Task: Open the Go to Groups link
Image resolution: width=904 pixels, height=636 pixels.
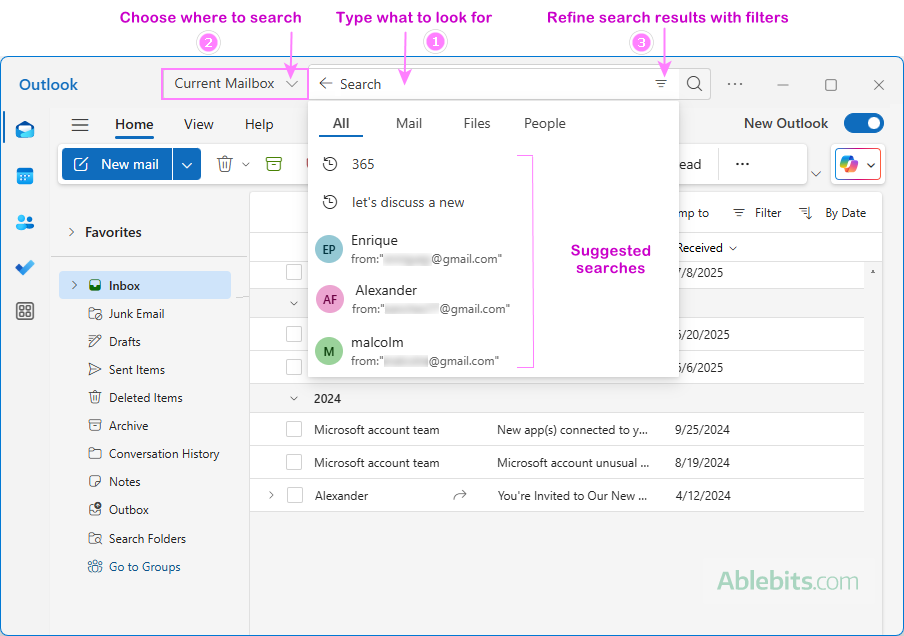Action: tap(144, 567)
